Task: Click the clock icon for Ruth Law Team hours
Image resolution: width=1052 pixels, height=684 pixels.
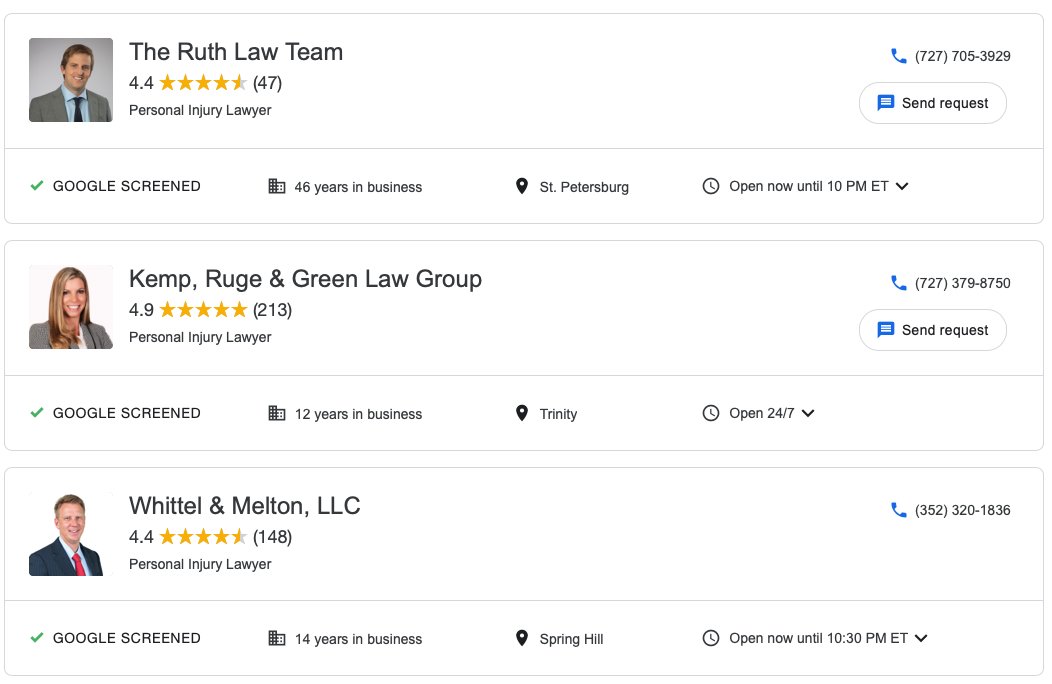Action: pyautogui.click(x=711, y=186)
